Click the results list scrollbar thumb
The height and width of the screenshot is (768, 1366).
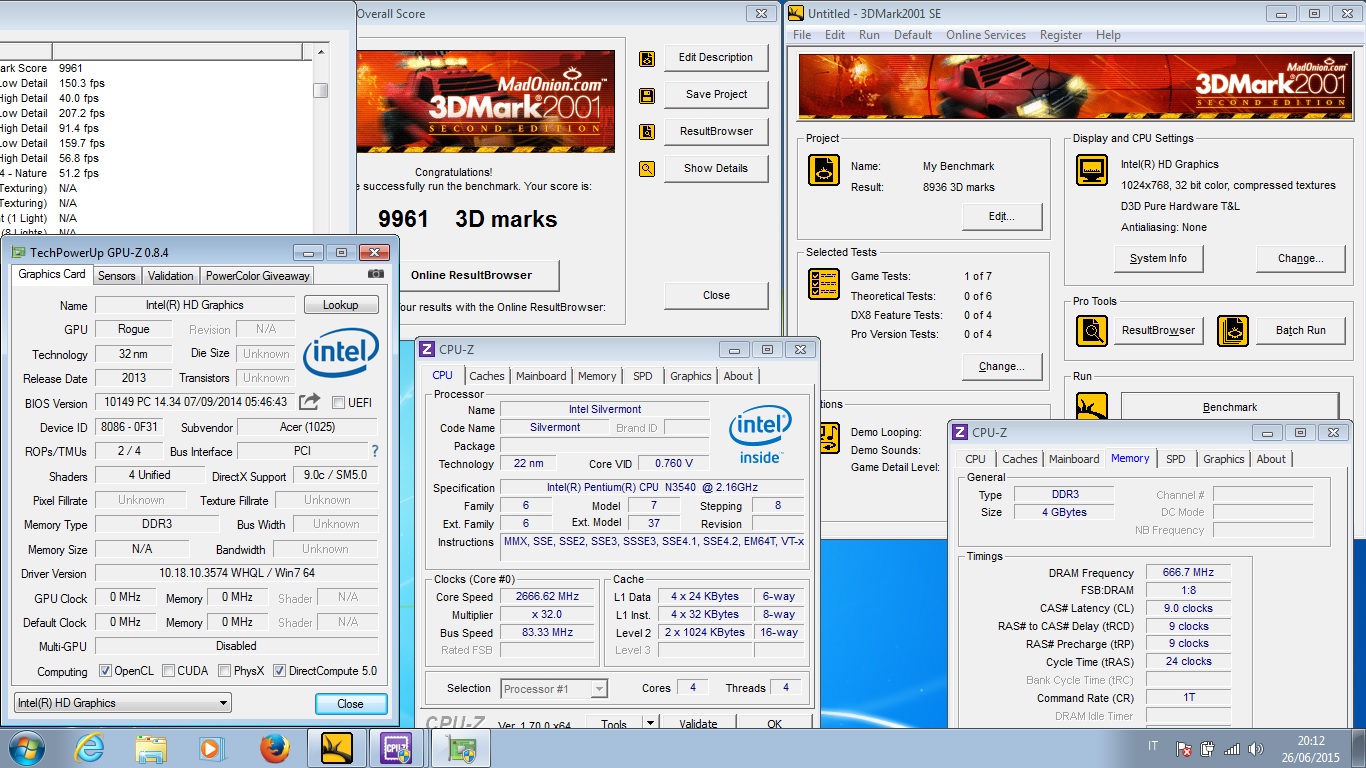pos(320,89)
